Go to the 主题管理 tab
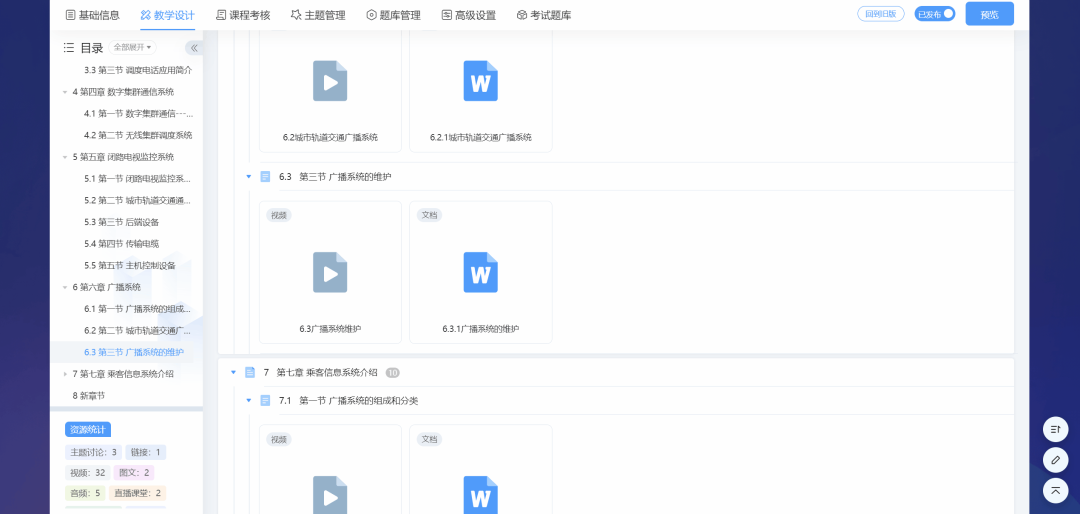The height and width of the screenshot is (514, 1080). [x=318, y=15]
